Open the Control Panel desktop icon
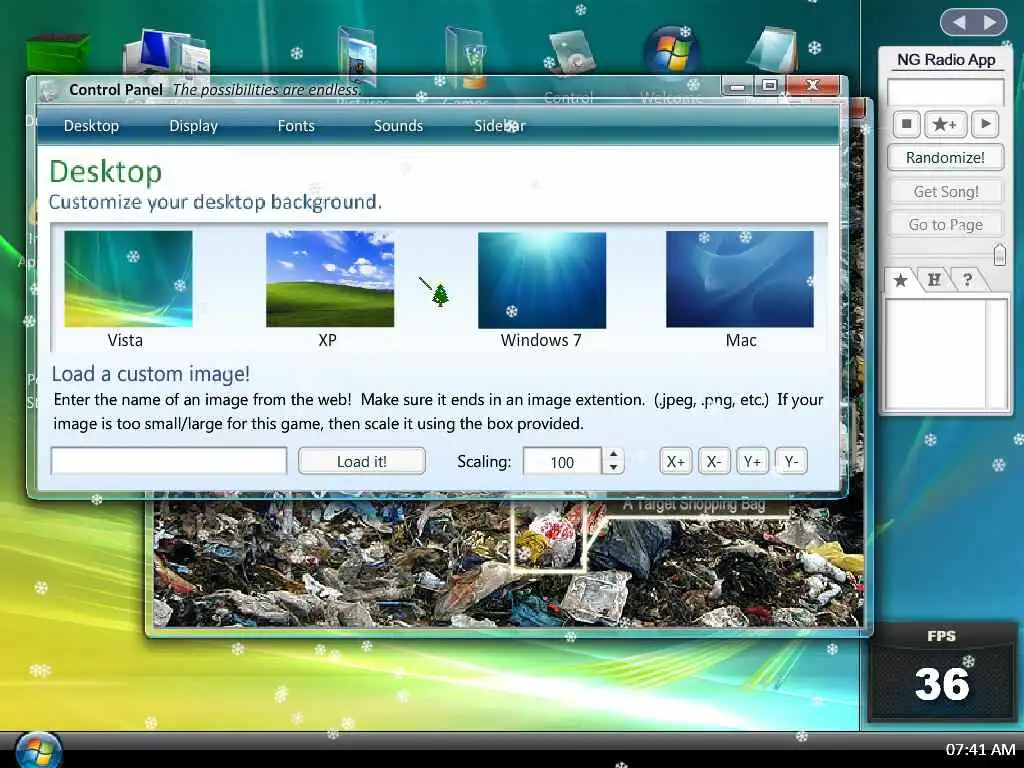Screen dimensions: 1024x768 coord(572,52)
